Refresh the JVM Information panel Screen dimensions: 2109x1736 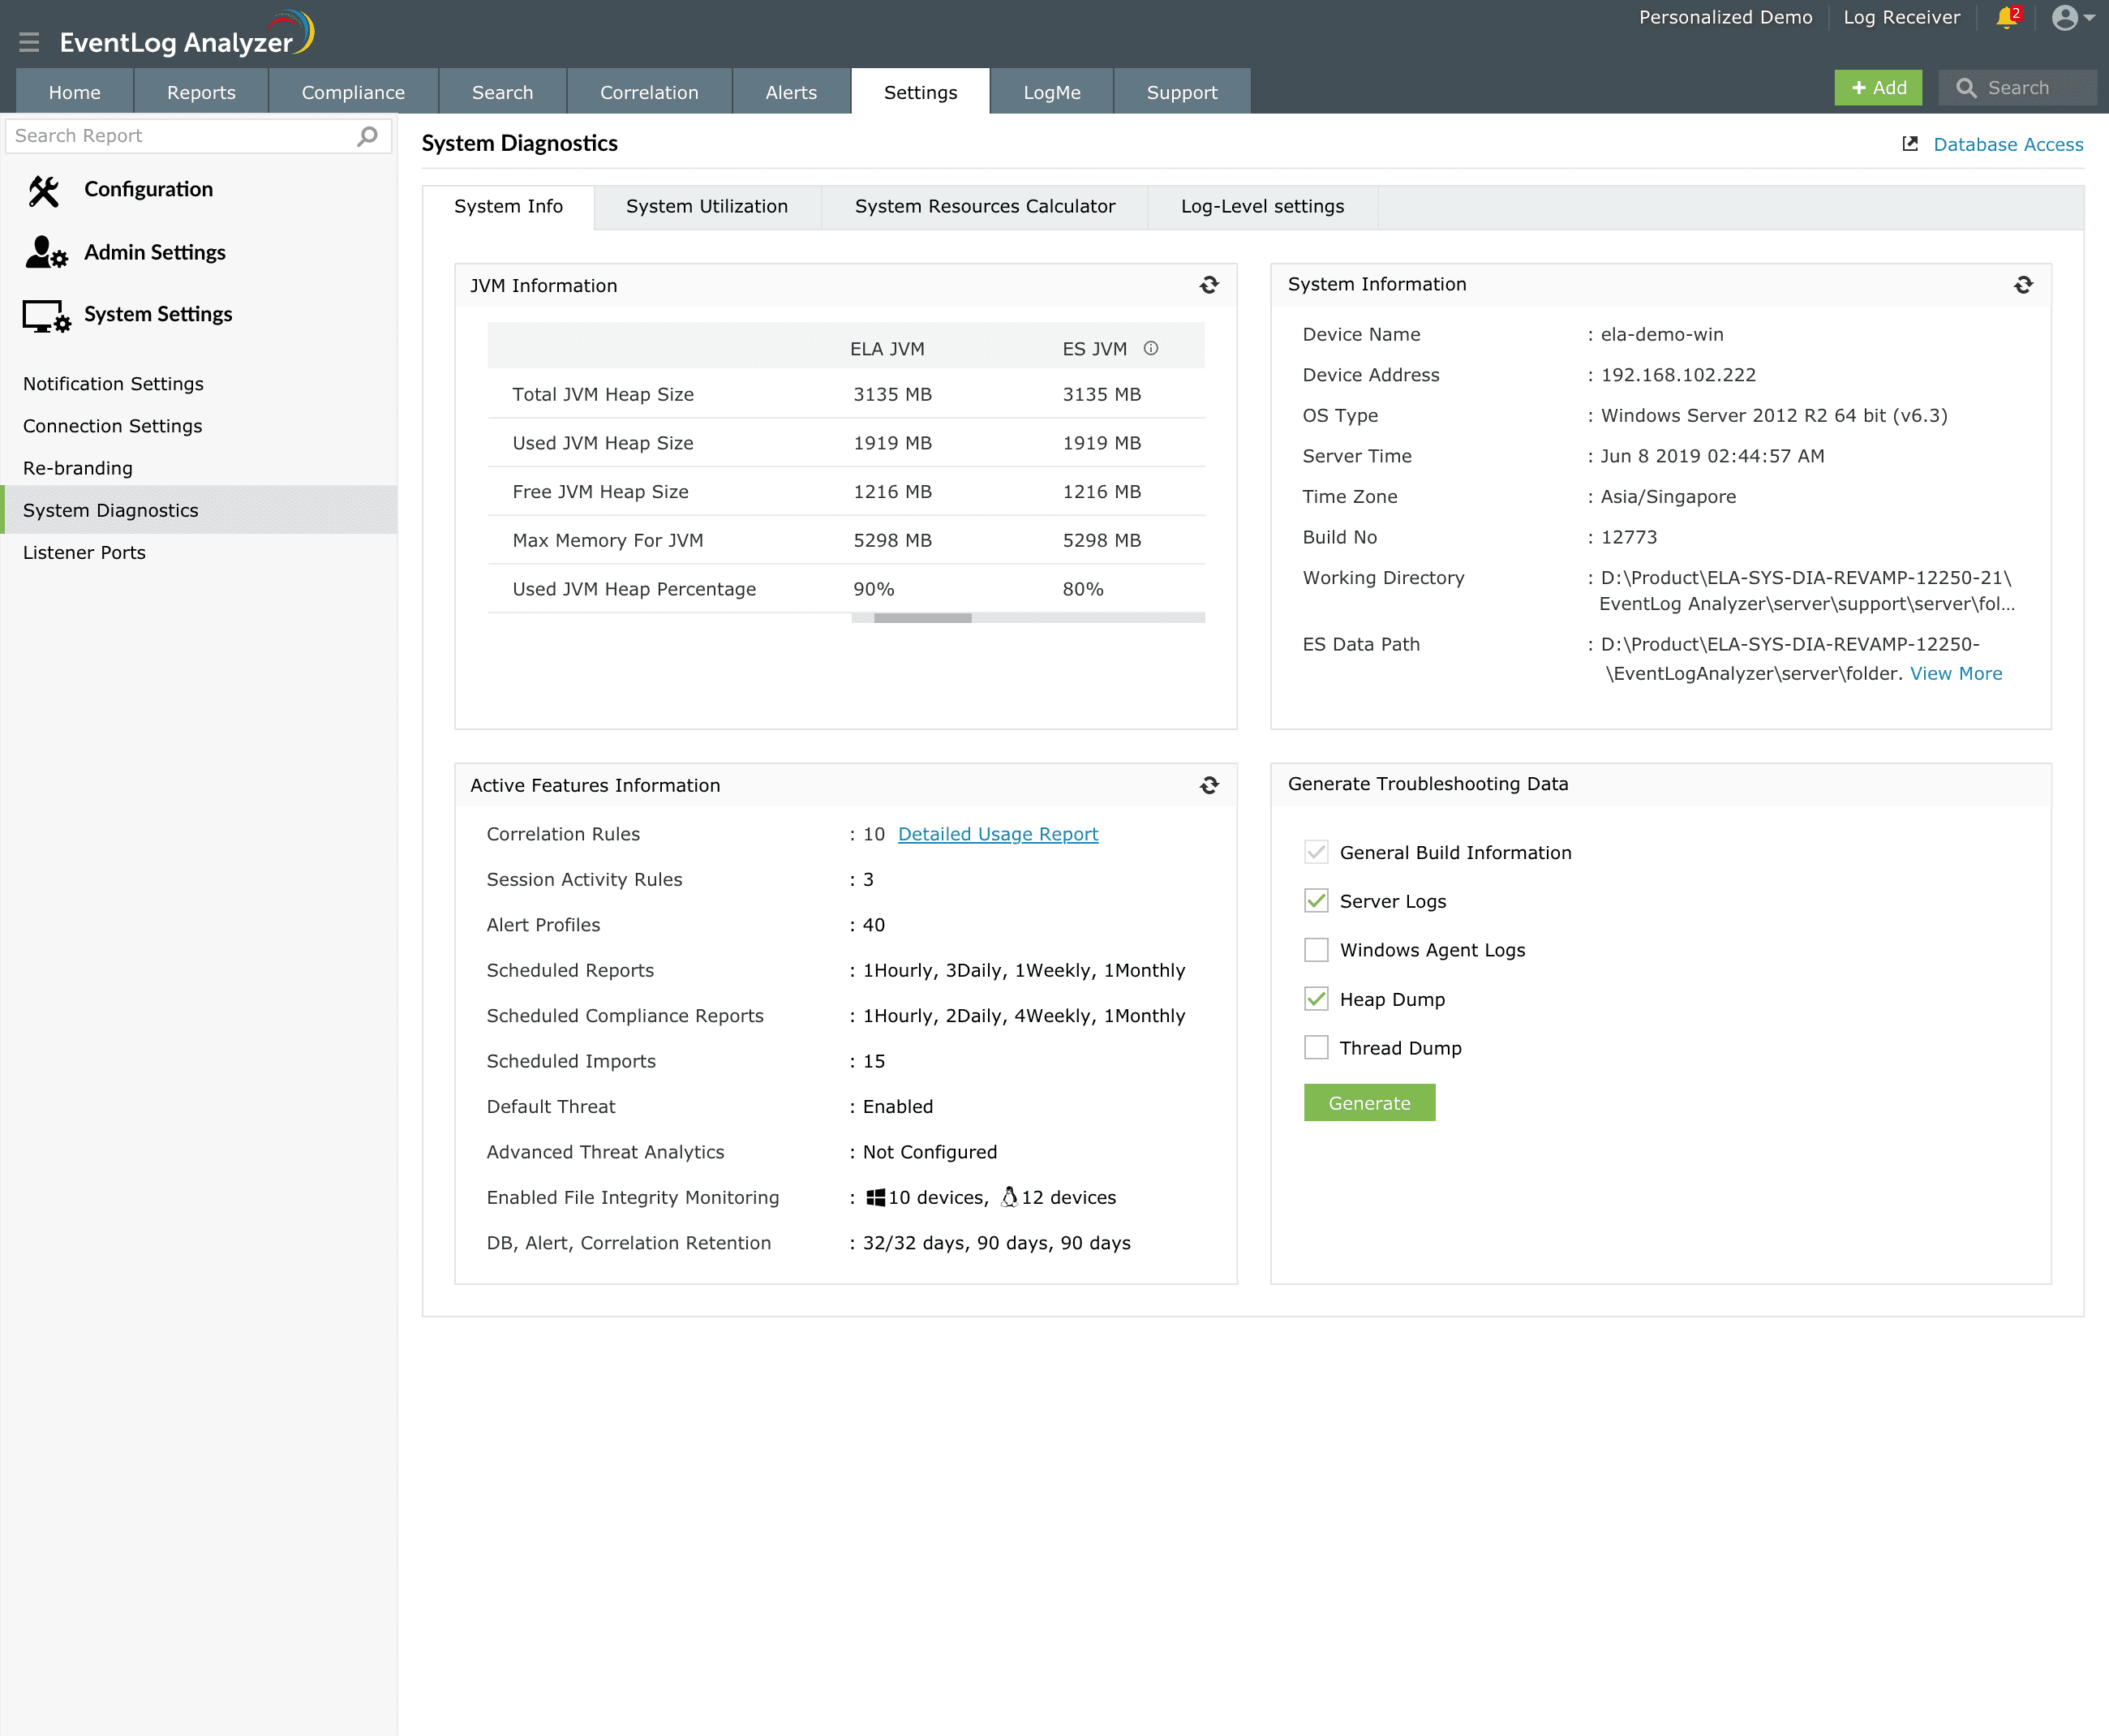coord(1209,286)
